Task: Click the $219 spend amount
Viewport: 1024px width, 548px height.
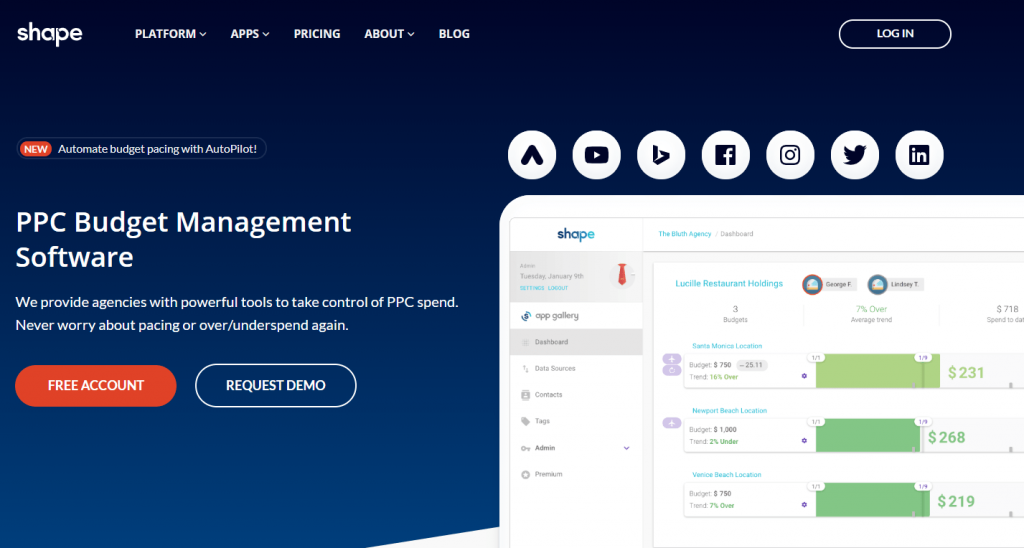Action: (956, 502)
